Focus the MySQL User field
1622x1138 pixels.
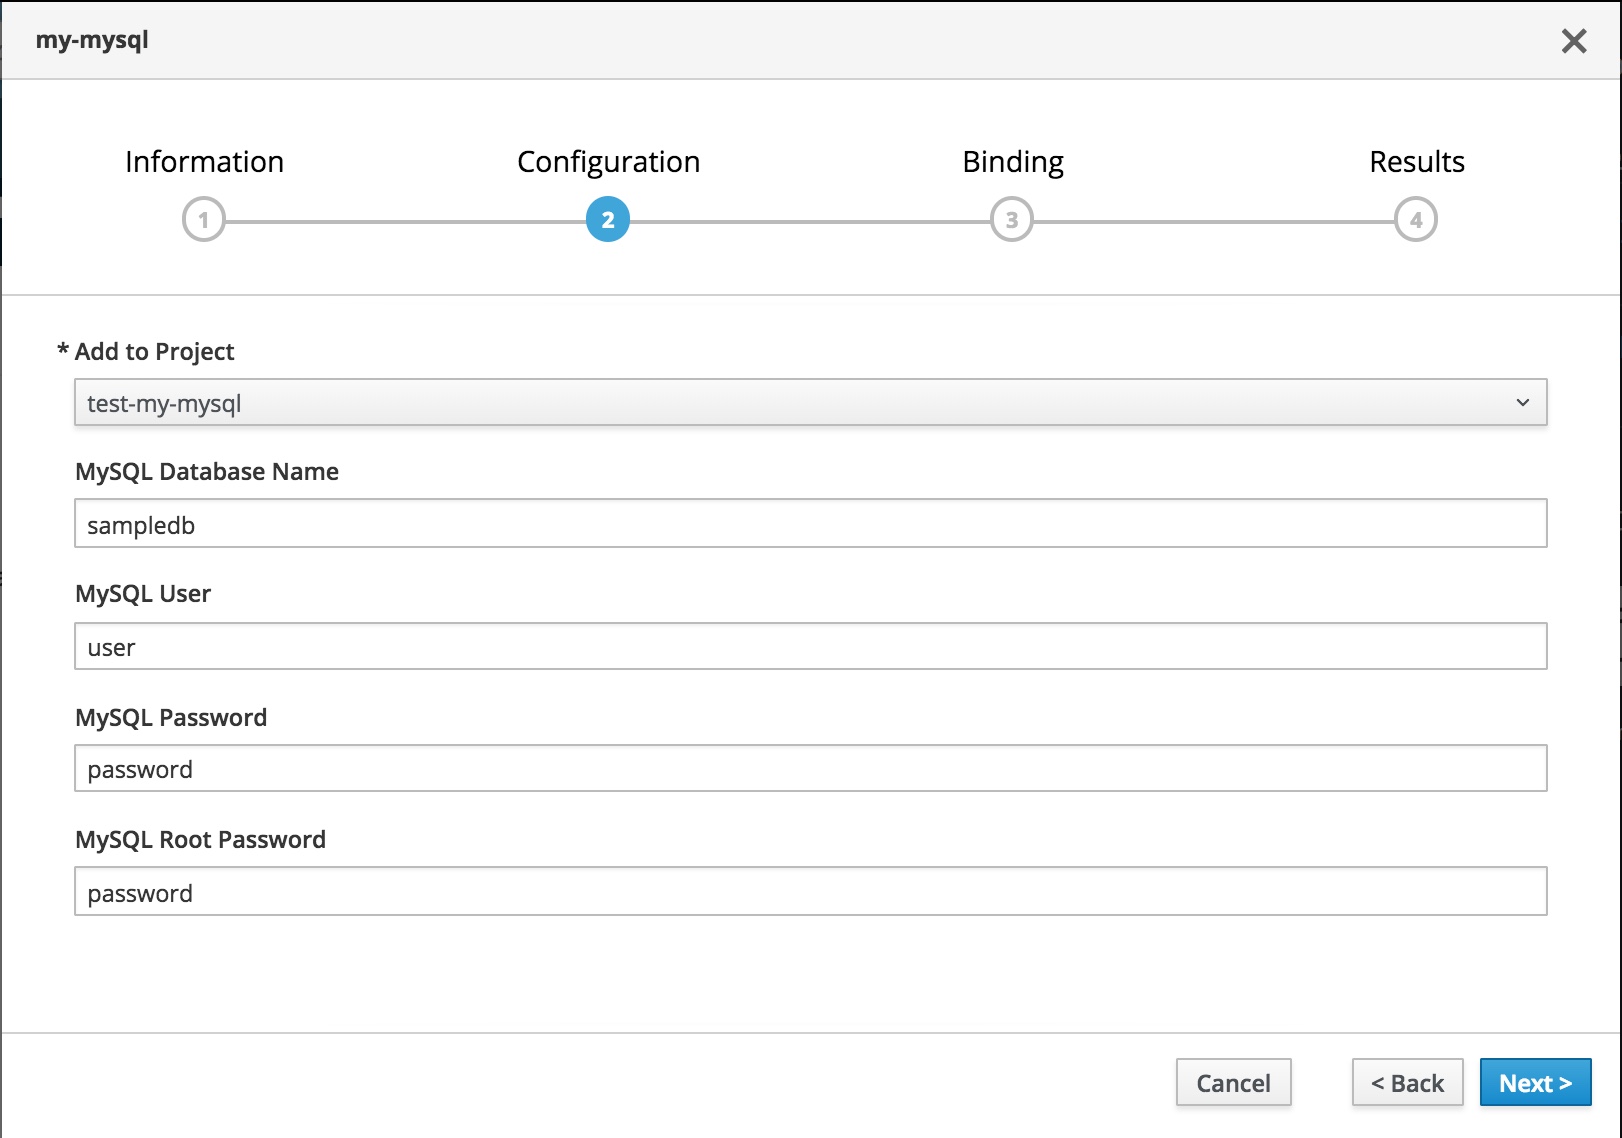point(811,646)
